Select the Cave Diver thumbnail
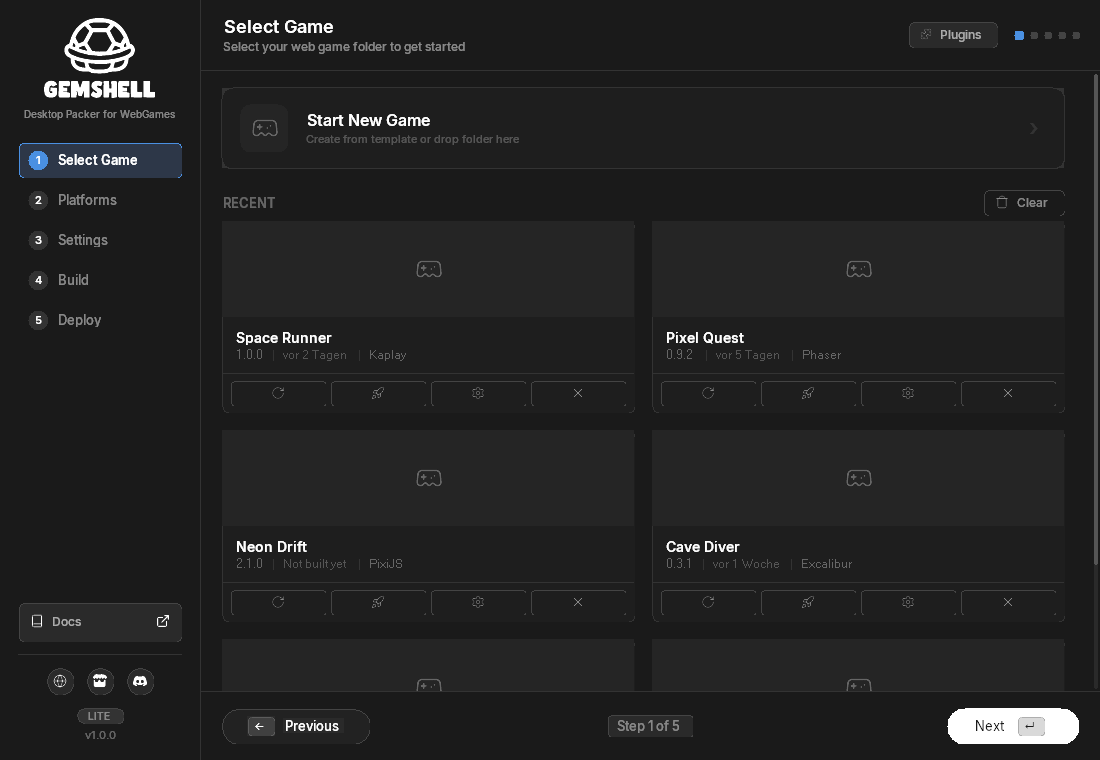 pyautogui.click(x=859, y=479)
